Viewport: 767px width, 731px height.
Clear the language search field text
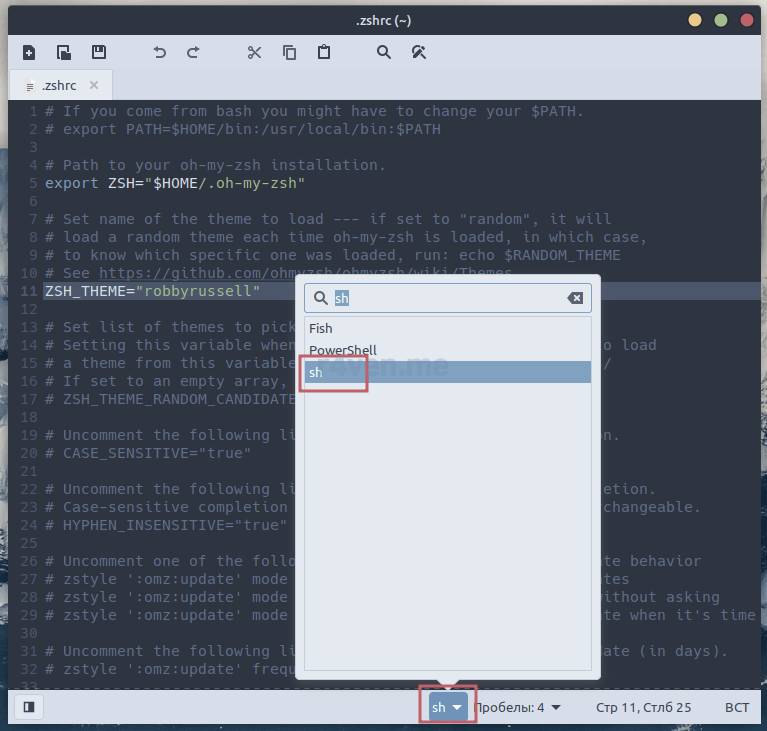point(575,298)
